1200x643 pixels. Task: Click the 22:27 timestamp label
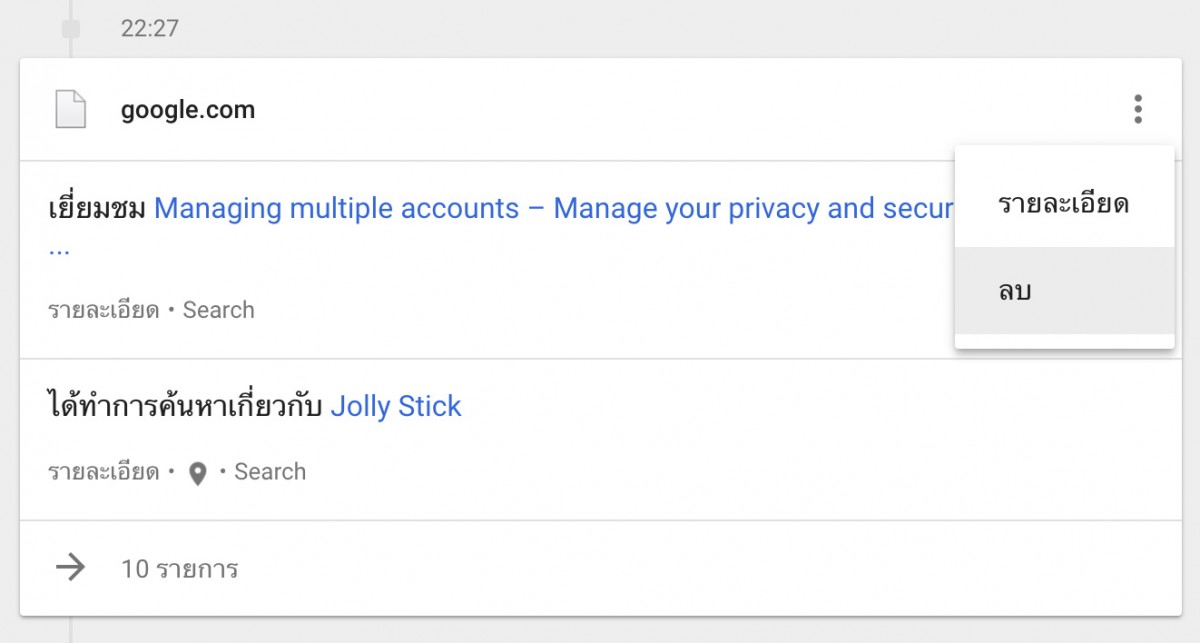pos(150,28)
